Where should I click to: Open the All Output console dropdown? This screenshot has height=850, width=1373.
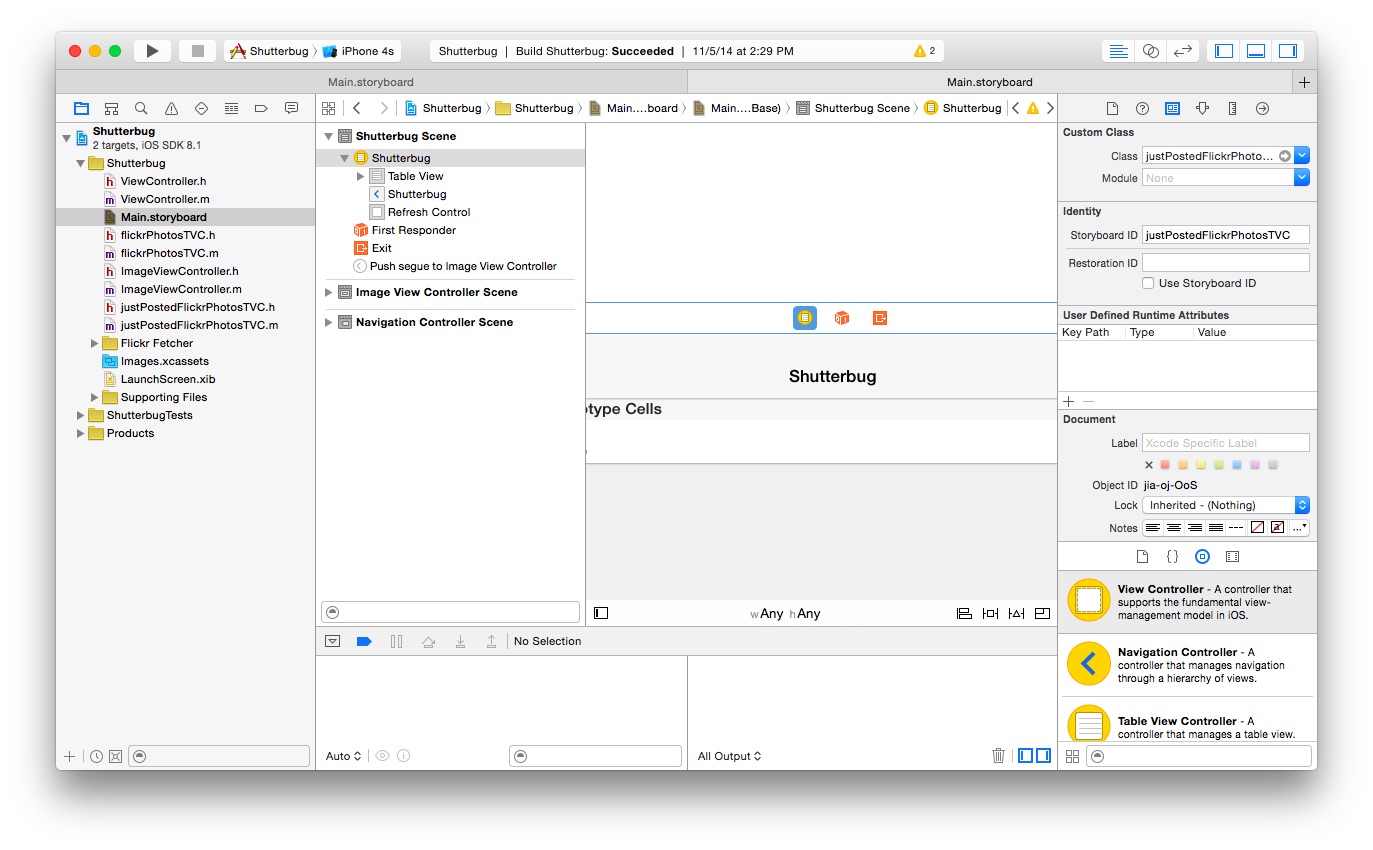tap(730, 756)
